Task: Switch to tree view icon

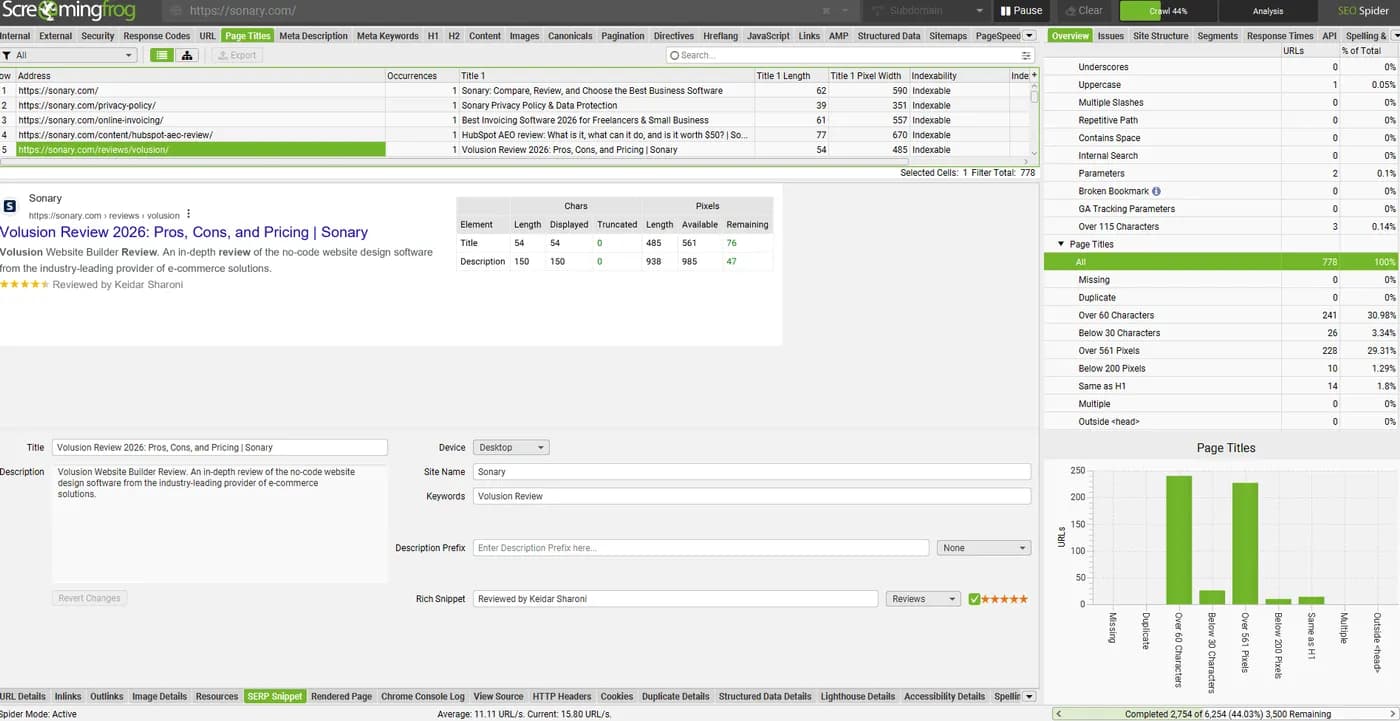Action: tap(187, 55)
